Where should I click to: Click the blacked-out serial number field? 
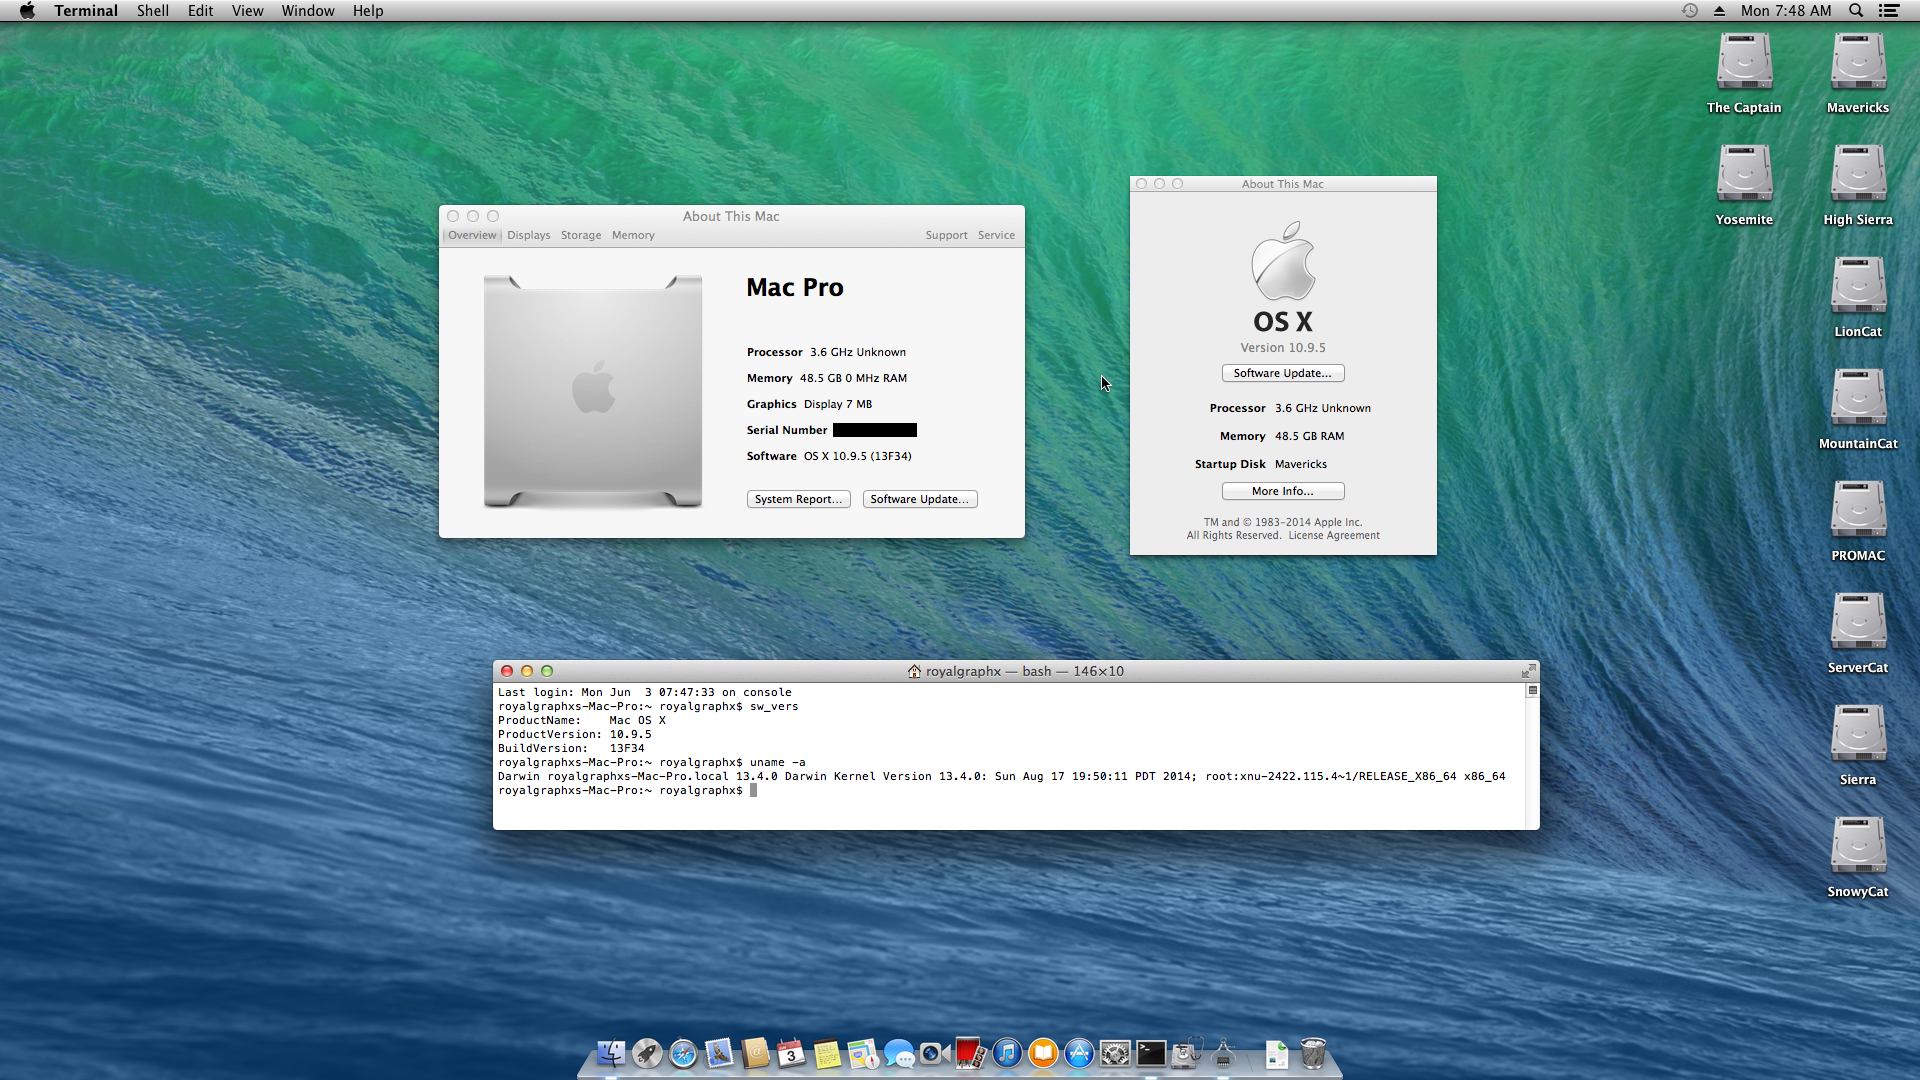[875, 430]
